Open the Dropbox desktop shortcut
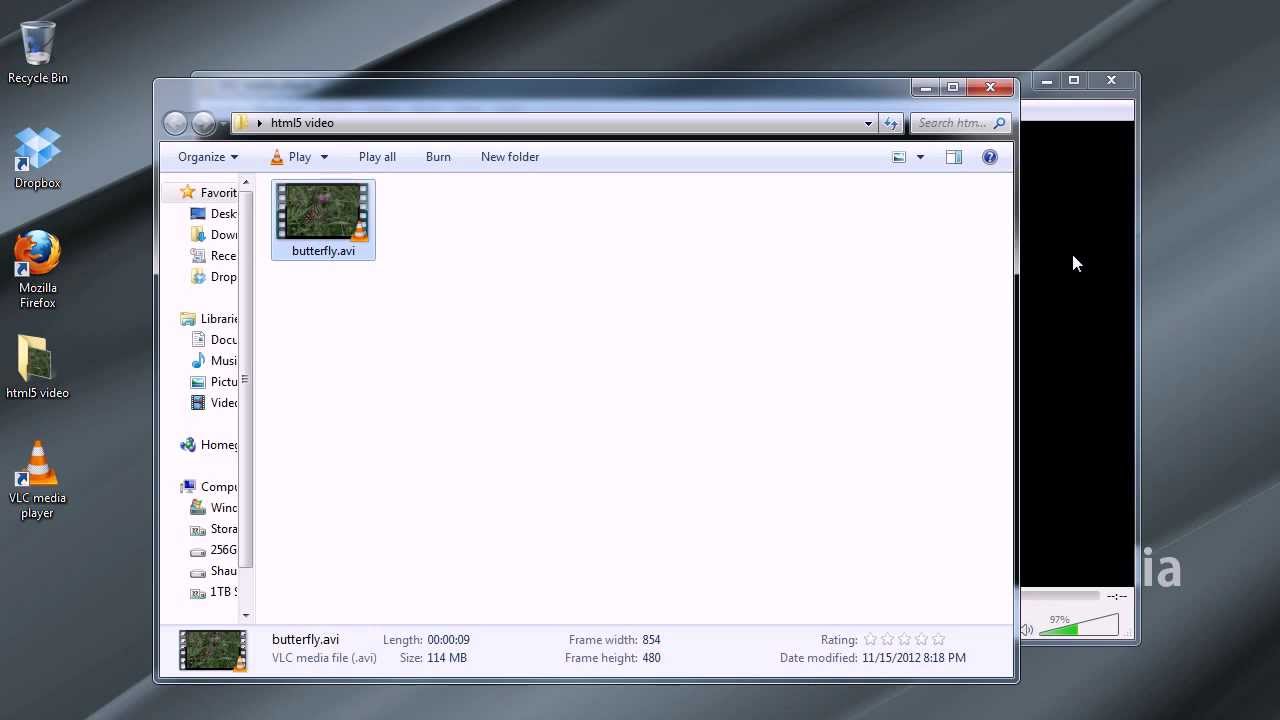Screen dimensions: 1280x720 pyautogui.click(x=38, y=158)
